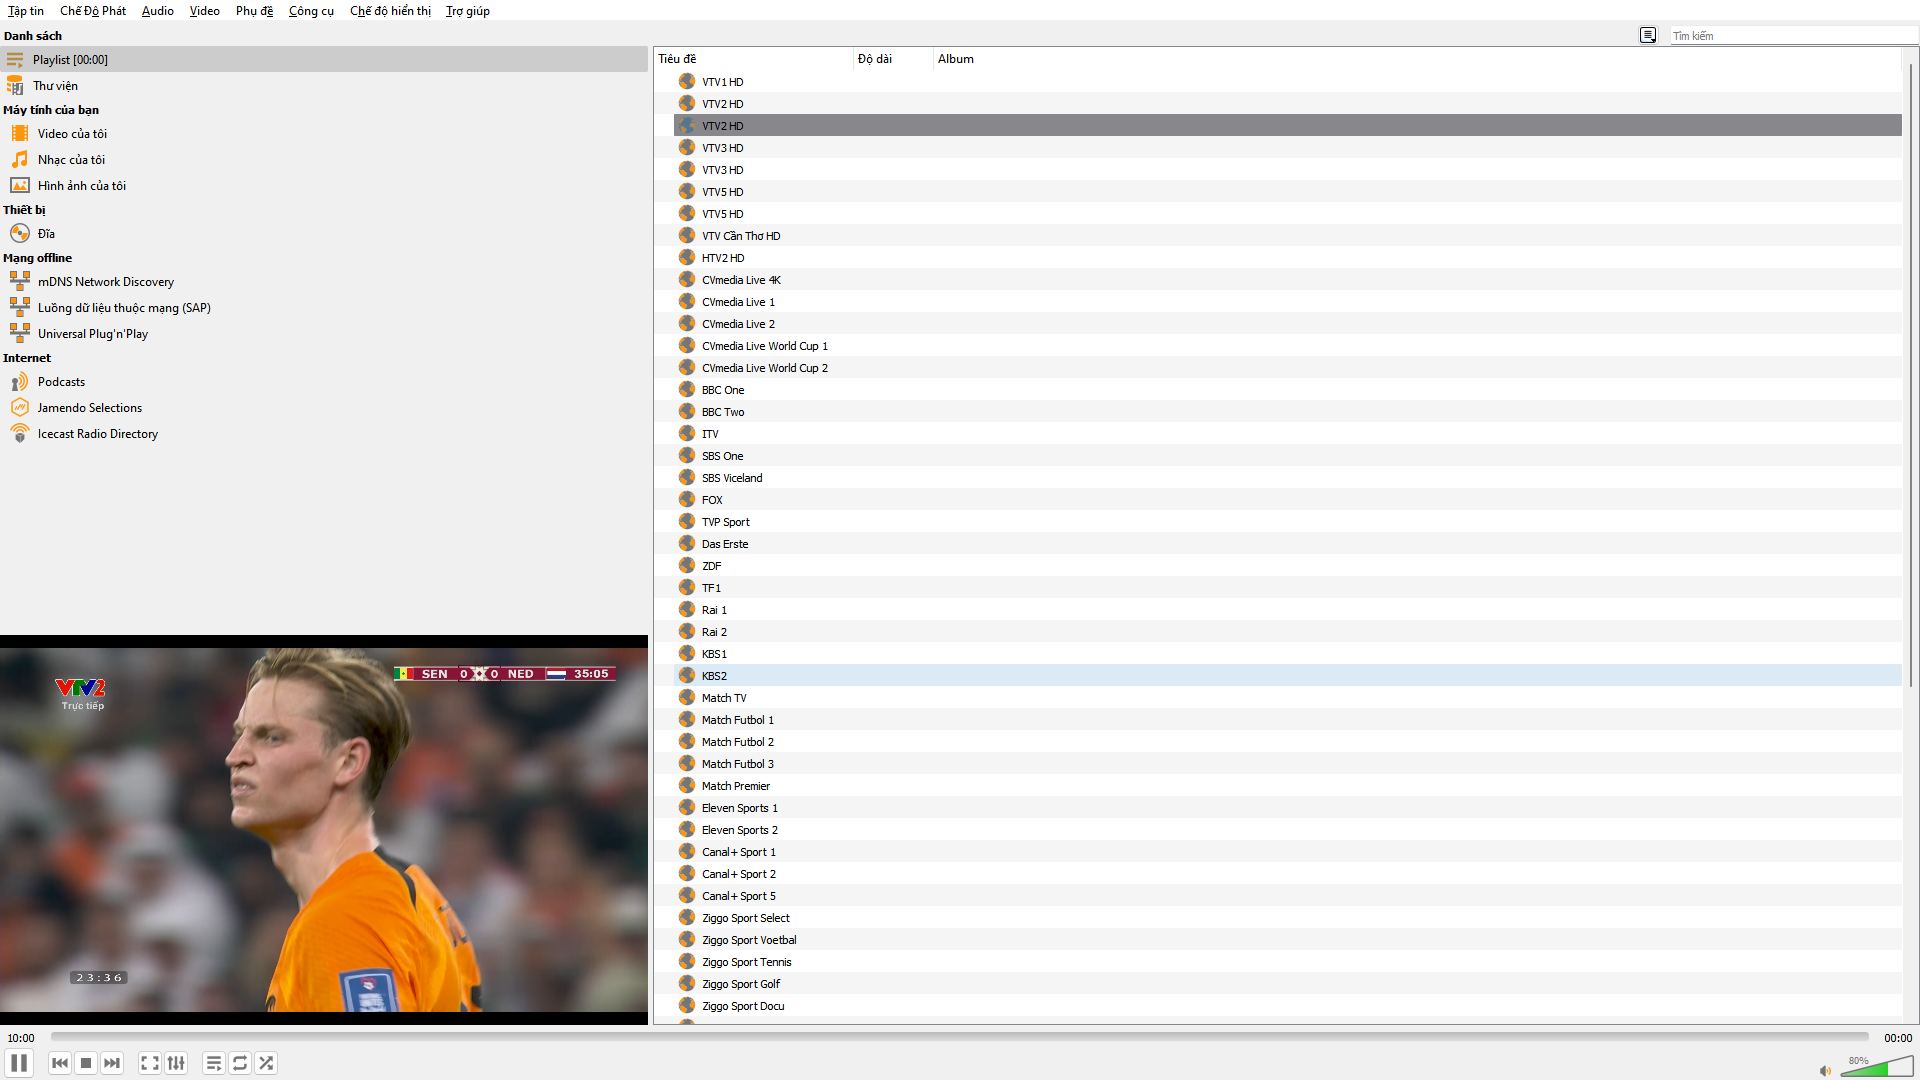Open Podcasts in Internet section
This screenshot has height=1080, width=1920.
point(324,382)
